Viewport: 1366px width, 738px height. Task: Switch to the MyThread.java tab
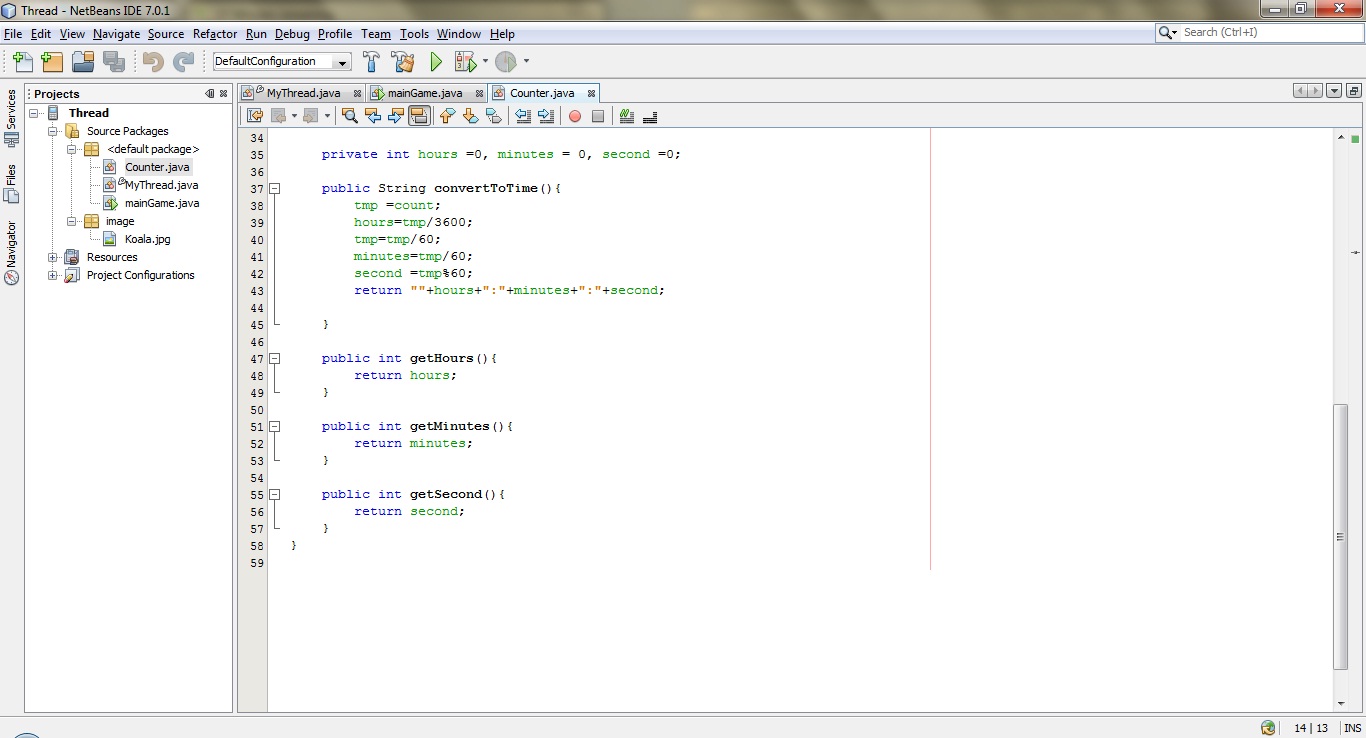(x=303, y=93)
